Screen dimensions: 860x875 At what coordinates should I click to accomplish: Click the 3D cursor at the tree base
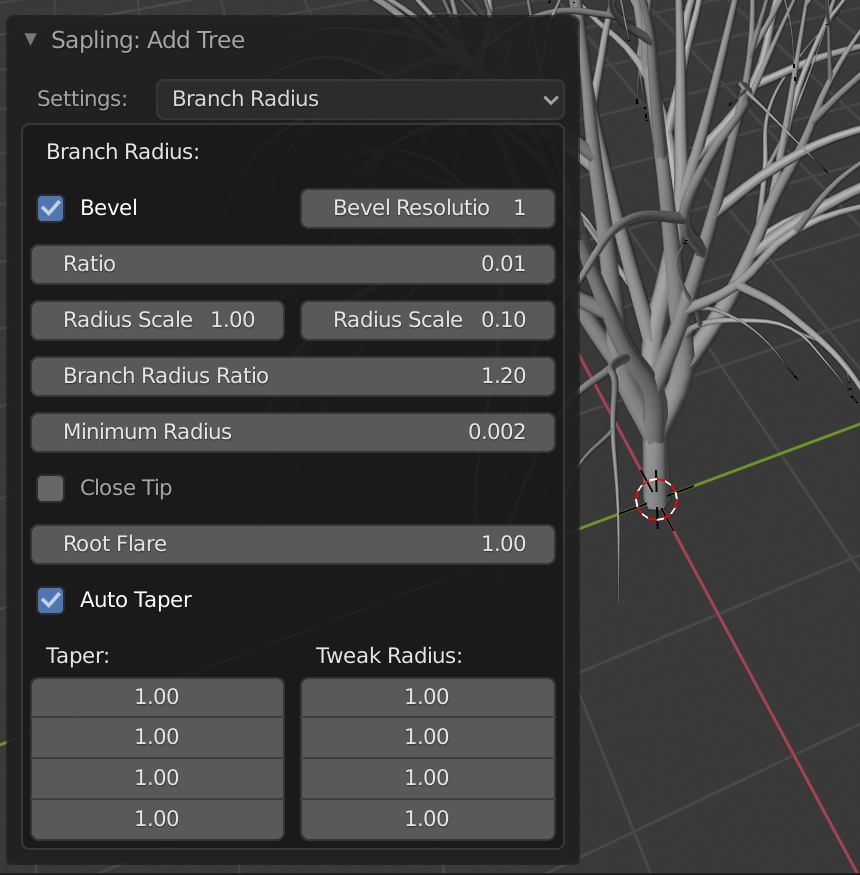click(x=657, y=497)
